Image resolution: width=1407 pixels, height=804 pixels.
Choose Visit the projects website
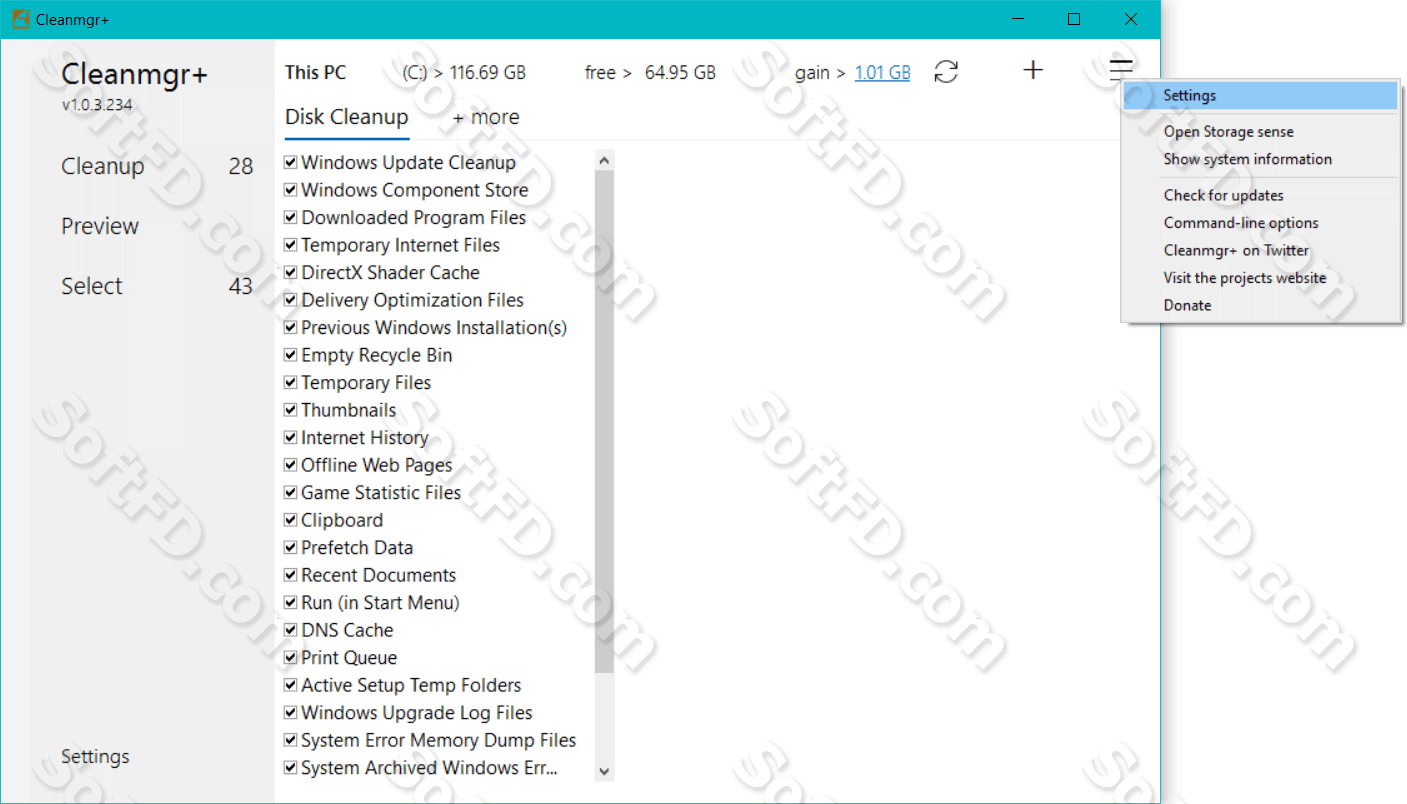tap(1260, 278)
